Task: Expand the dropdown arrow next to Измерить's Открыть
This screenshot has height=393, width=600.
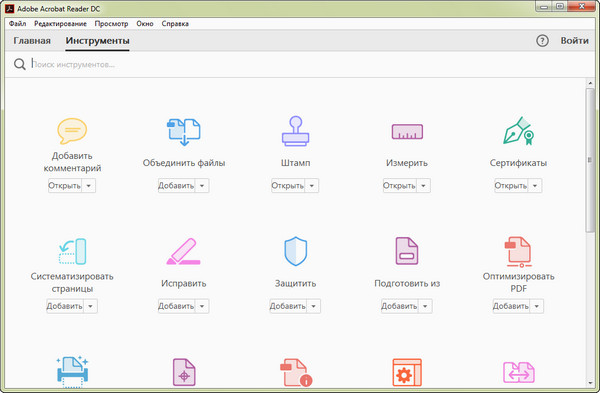Action: point(423,186)
